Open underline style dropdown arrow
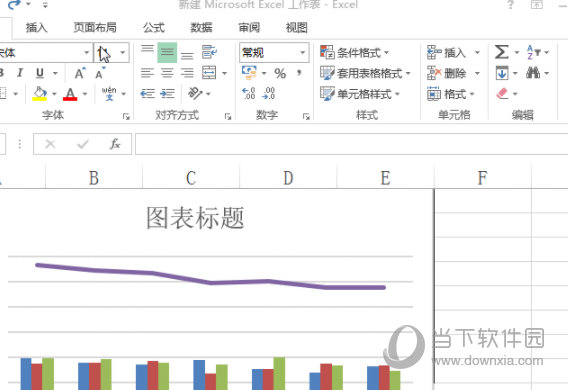The height and width of the screenshot is (390, 568). coord(55,74)
